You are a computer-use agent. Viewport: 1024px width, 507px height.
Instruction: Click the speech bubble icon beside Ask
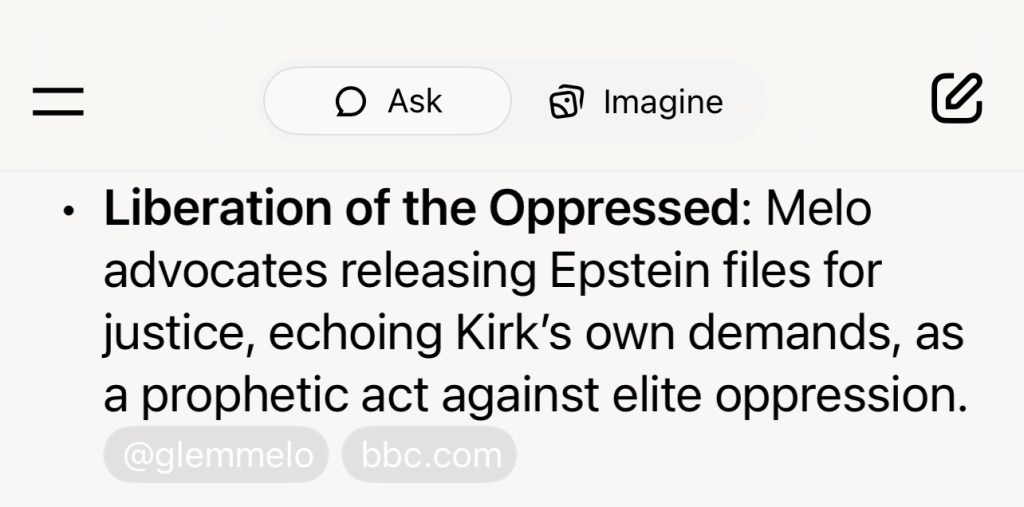pyautogui.click(x=351, y=102)
